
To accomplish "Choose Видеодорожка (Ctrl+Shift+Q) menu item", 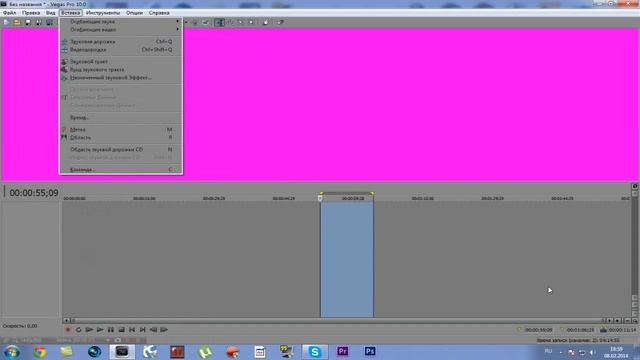I will click(121, 49).
